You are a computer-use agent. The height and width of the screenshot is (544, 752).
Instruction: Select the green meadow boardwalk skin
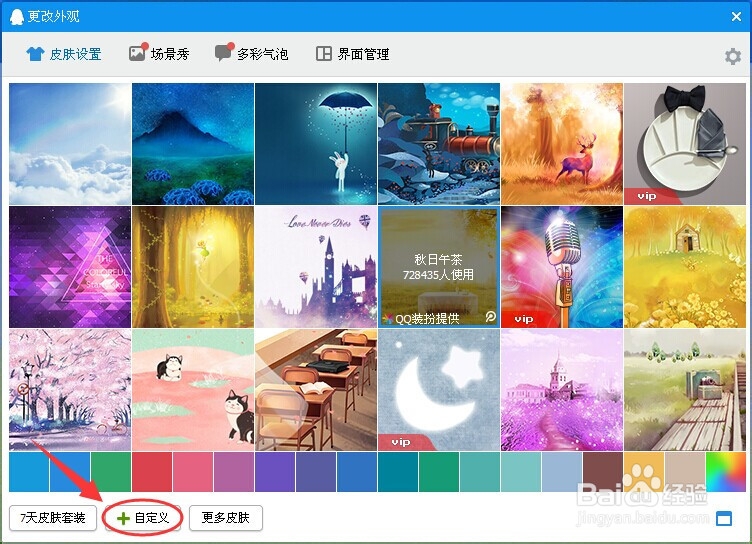(x=685, y=390)
